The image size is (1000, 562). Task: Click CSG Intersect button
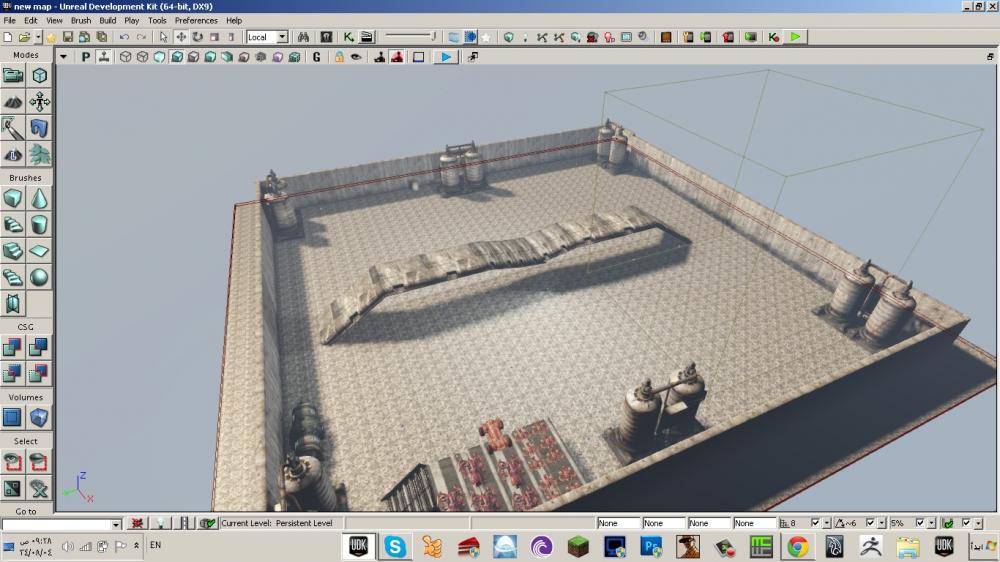point(13,373)
